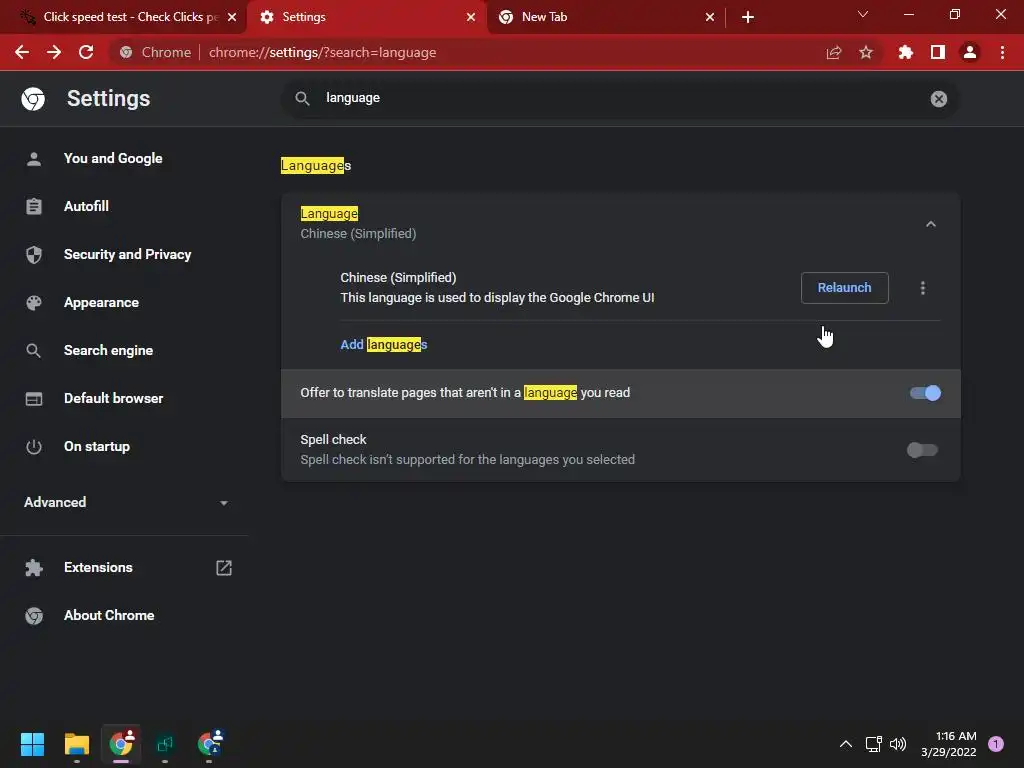Close the New Tab tab
Viewport: 1024px width, 768px height.
coord(710,17)
